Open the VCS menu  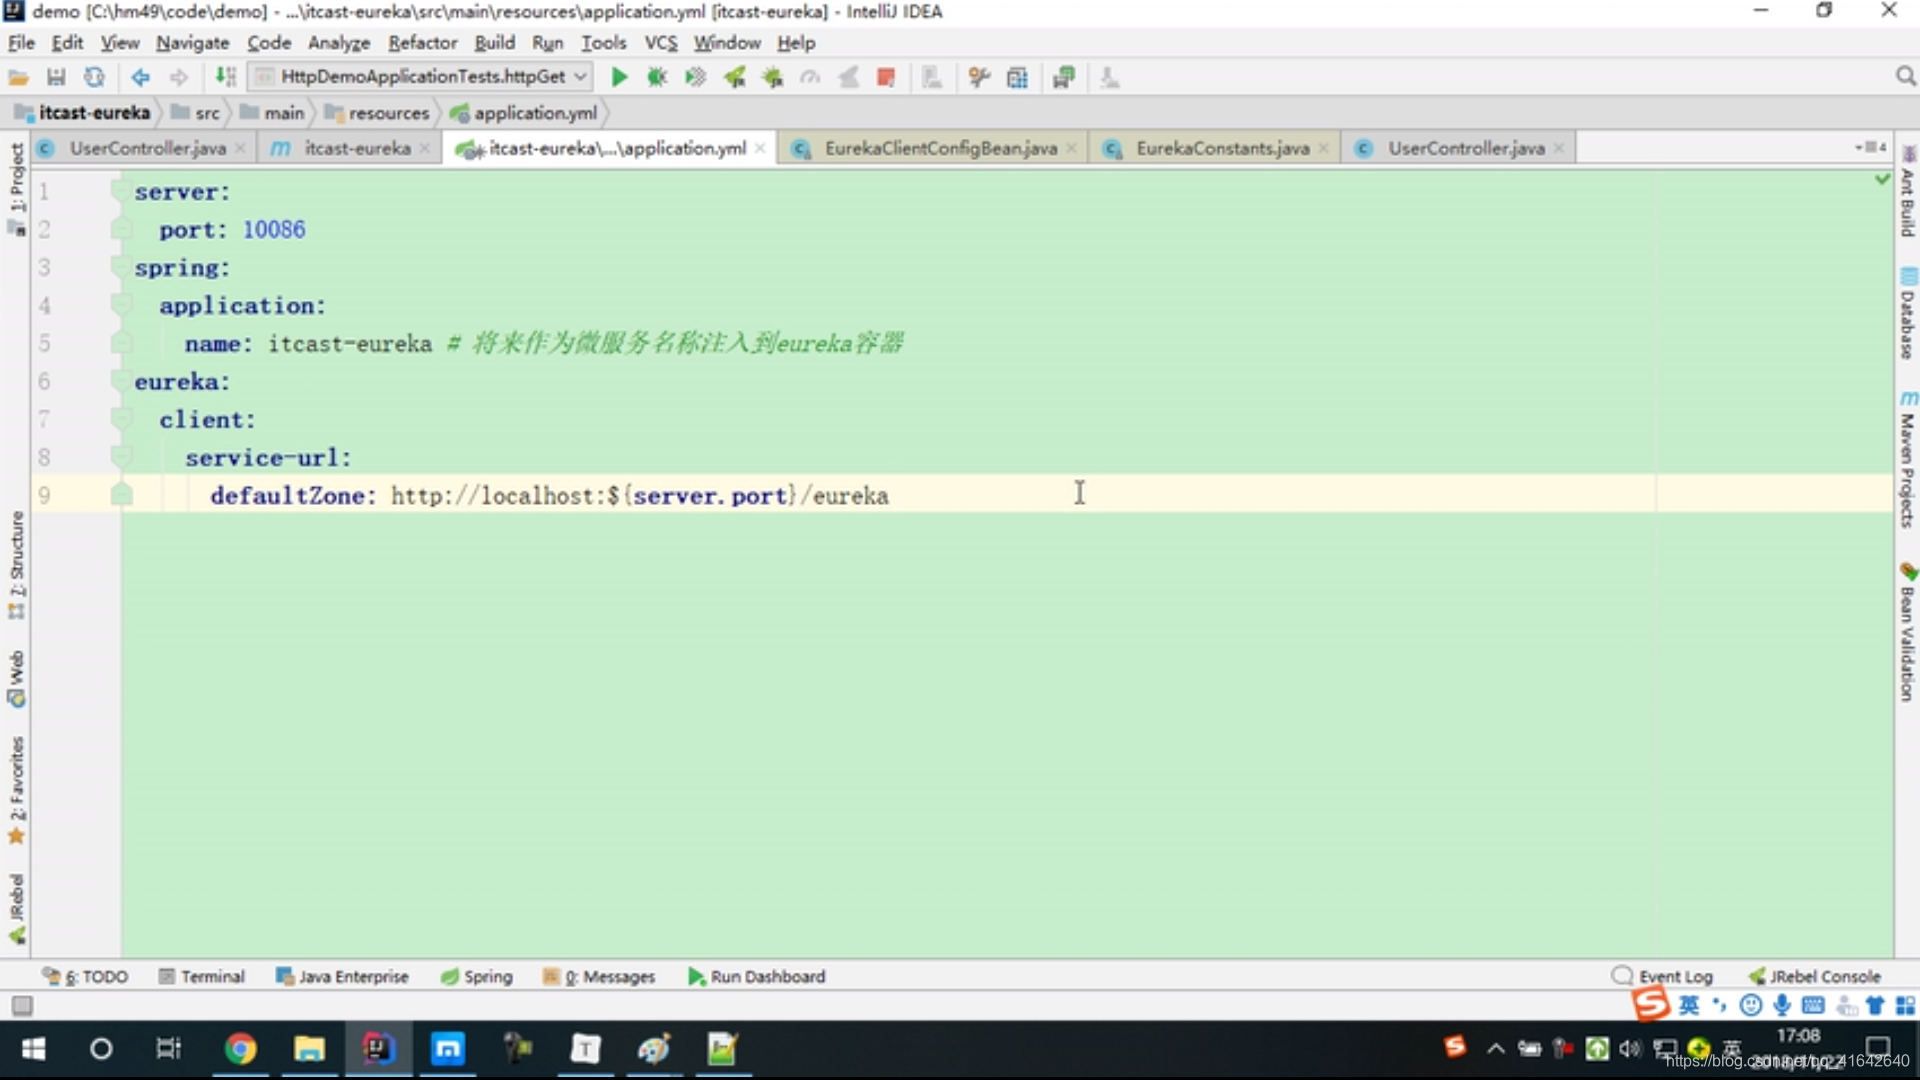click(x=660, y=43)
